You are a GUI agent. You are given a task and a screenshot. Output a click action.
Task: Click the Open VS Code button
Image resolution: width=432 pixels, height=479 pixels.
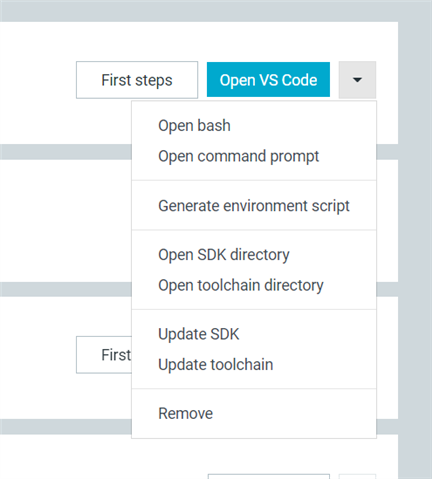click(x=268, y=80)
